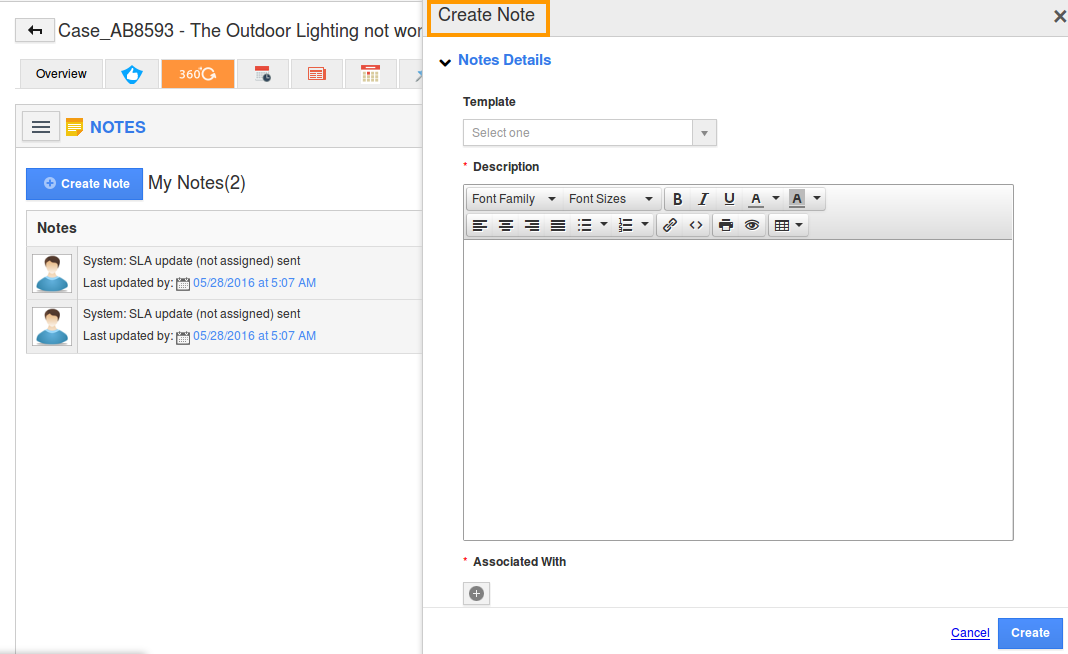Click the Print icon in the editor toolbar

click(x=725, y=224)
